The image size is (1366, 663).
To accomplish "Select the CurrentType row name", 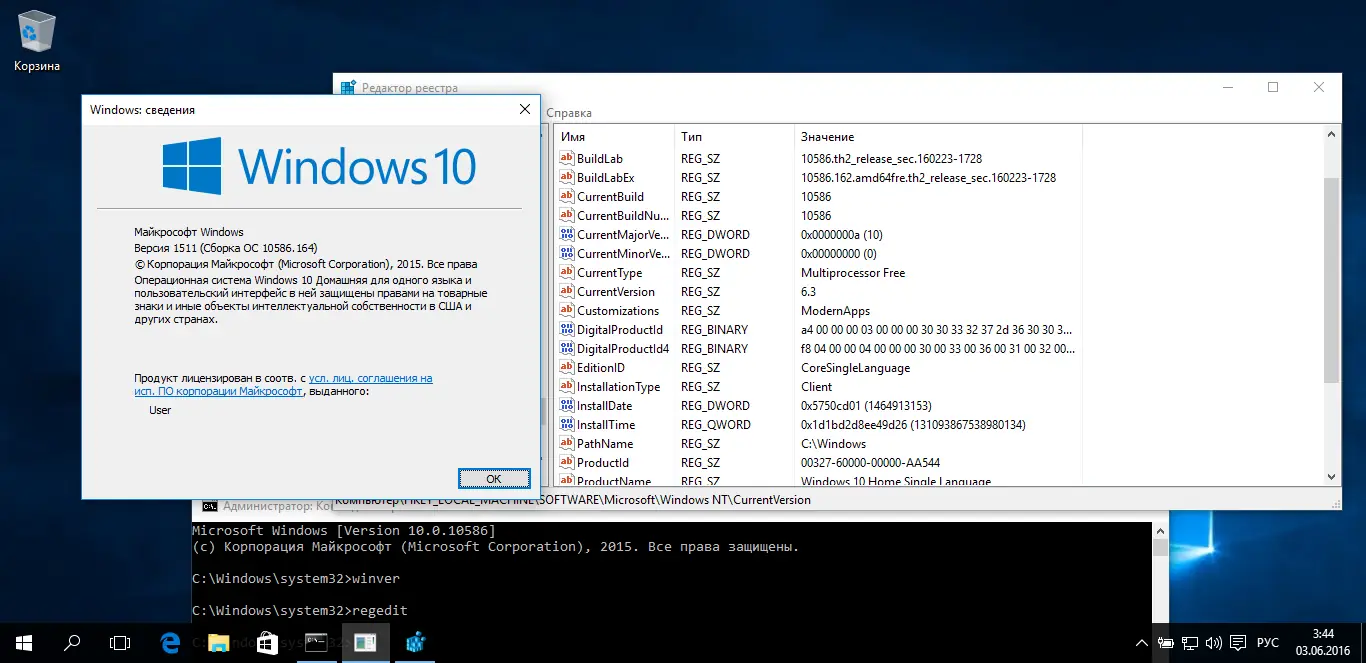I will coord(609,273).
